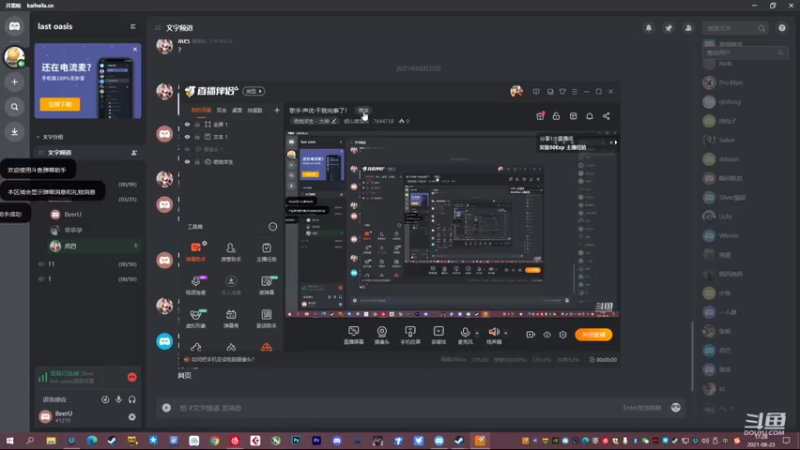The image size is (800, 450).
Task: Click the microphone icon below preview
Action: tap(465, 335)
